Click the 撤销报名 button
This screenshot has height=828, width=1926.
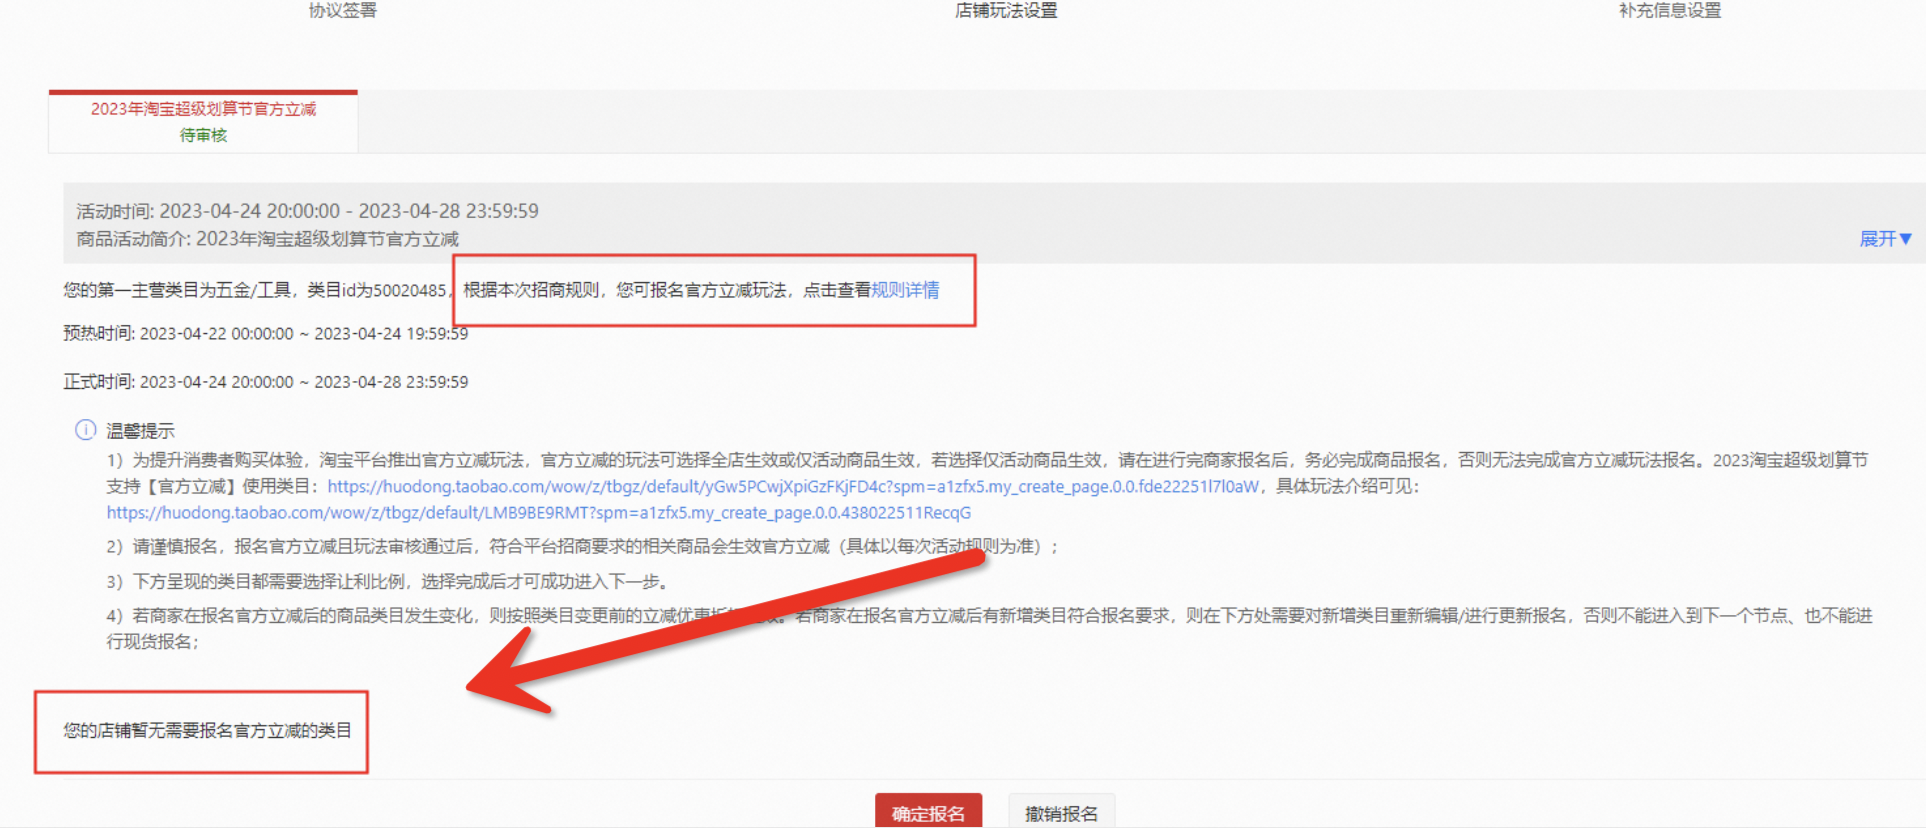click(1061, 811)
